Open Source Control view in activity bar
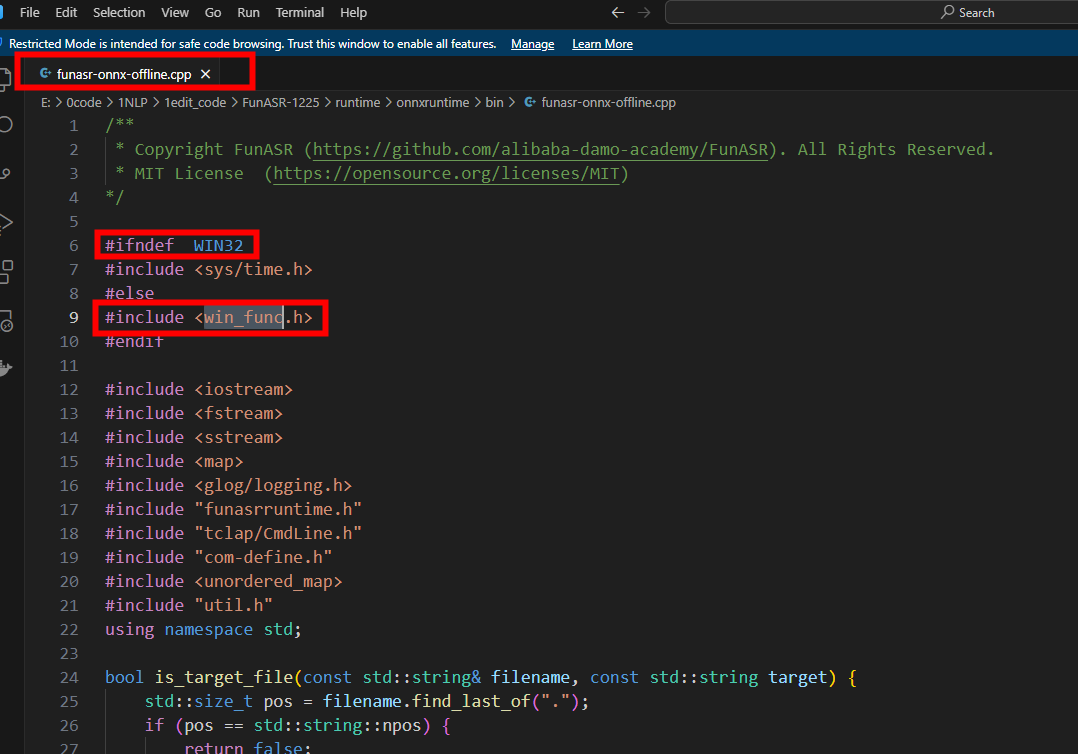Screen dimensions: 1078x754 click(x=6, y=173)
